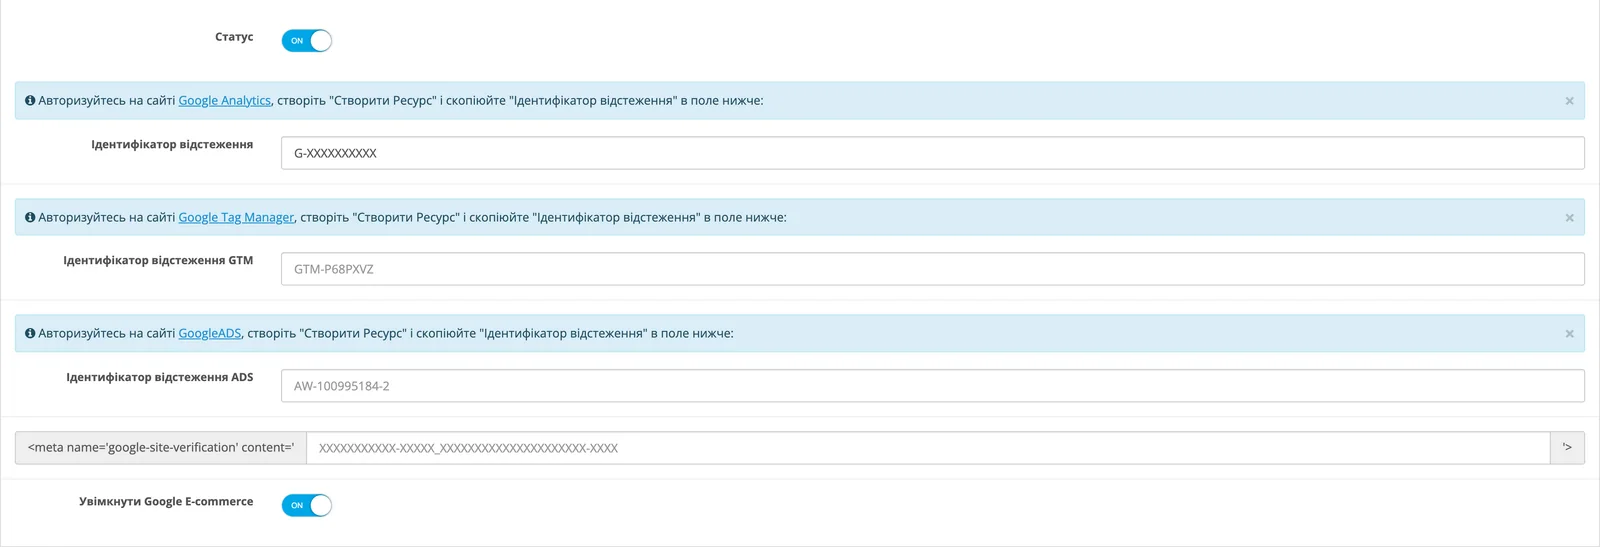This screenshot has height=547, width=1600.
Task: Click the meta name google-site-verification prefix
Action: pyautogui.click(x=161, y=448)
